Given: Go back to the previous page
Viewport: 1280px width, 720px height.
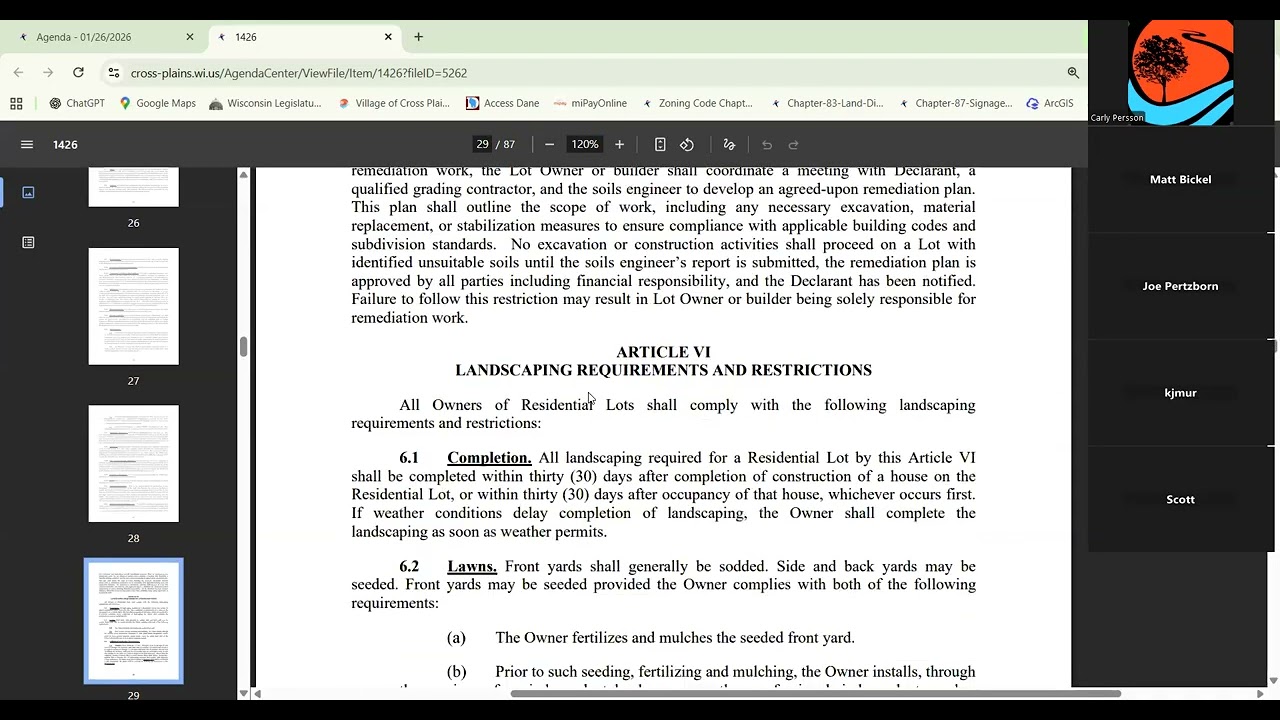Looking at the screenshot, I should click(x=18, y=73).
